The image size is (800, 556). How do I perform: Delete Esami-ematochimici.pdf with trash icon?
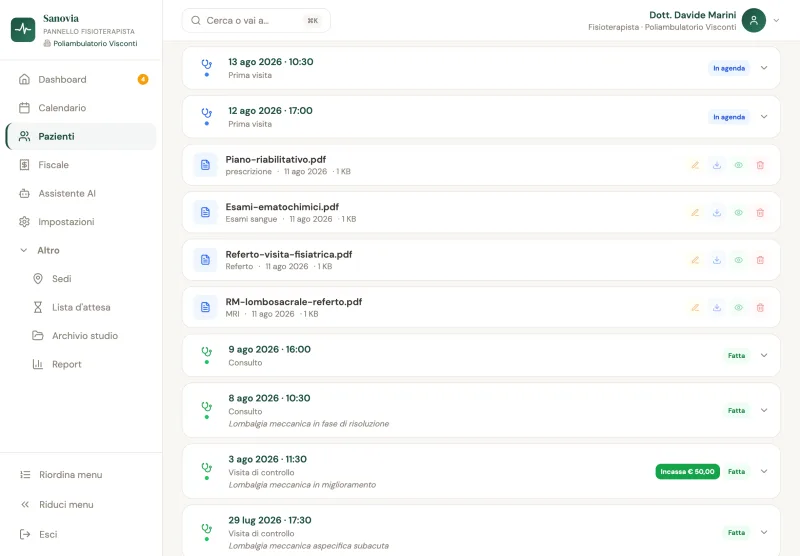(x=760, y=213)
